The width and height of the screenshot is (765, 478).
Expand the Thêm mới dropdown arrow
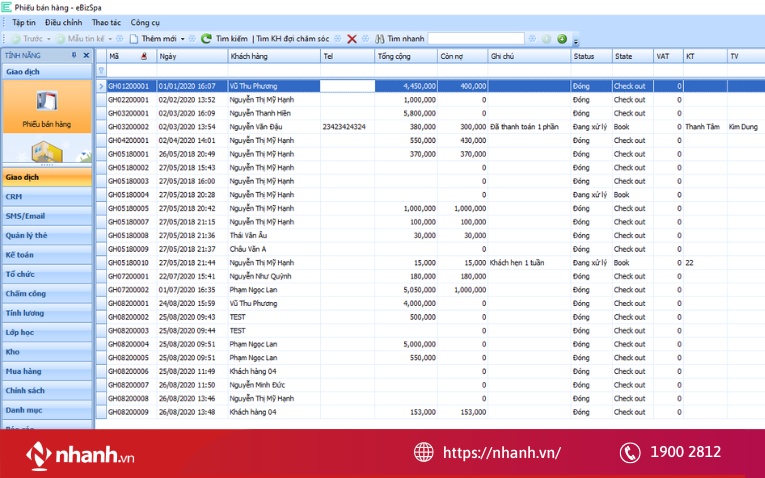pyautogui.click(x=181, y=39)
